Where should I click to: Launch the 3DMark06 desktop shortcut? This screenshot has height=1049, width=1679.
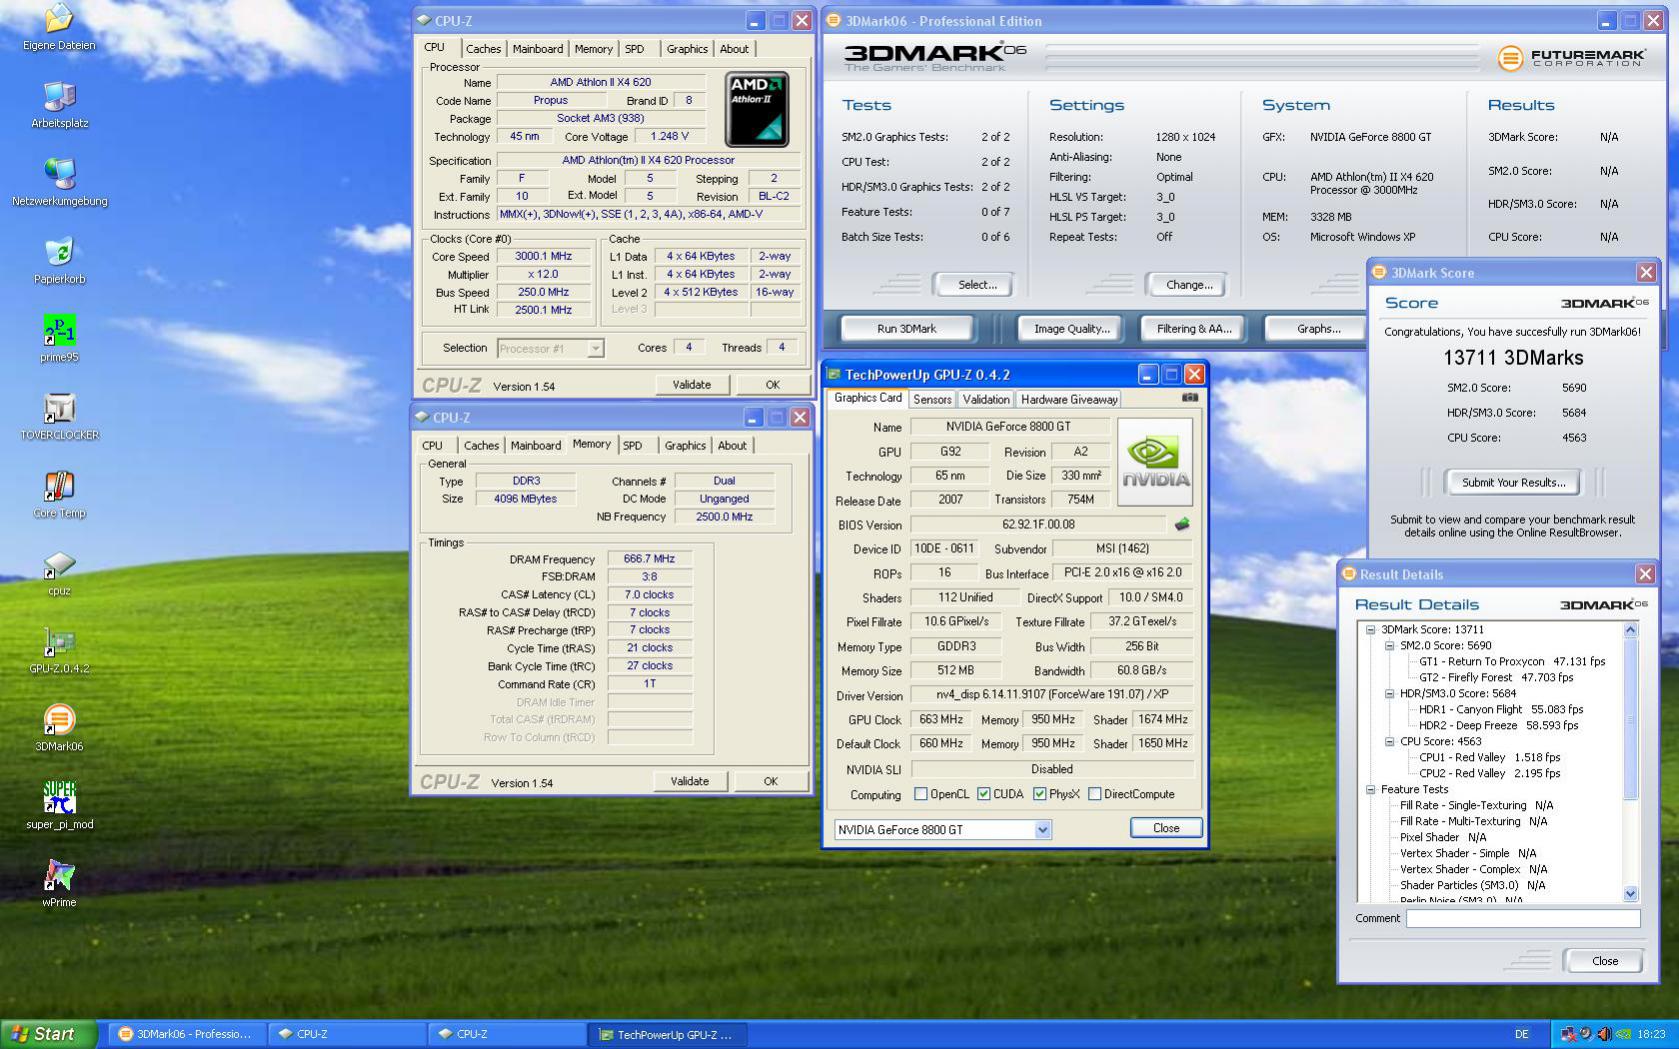59,720
